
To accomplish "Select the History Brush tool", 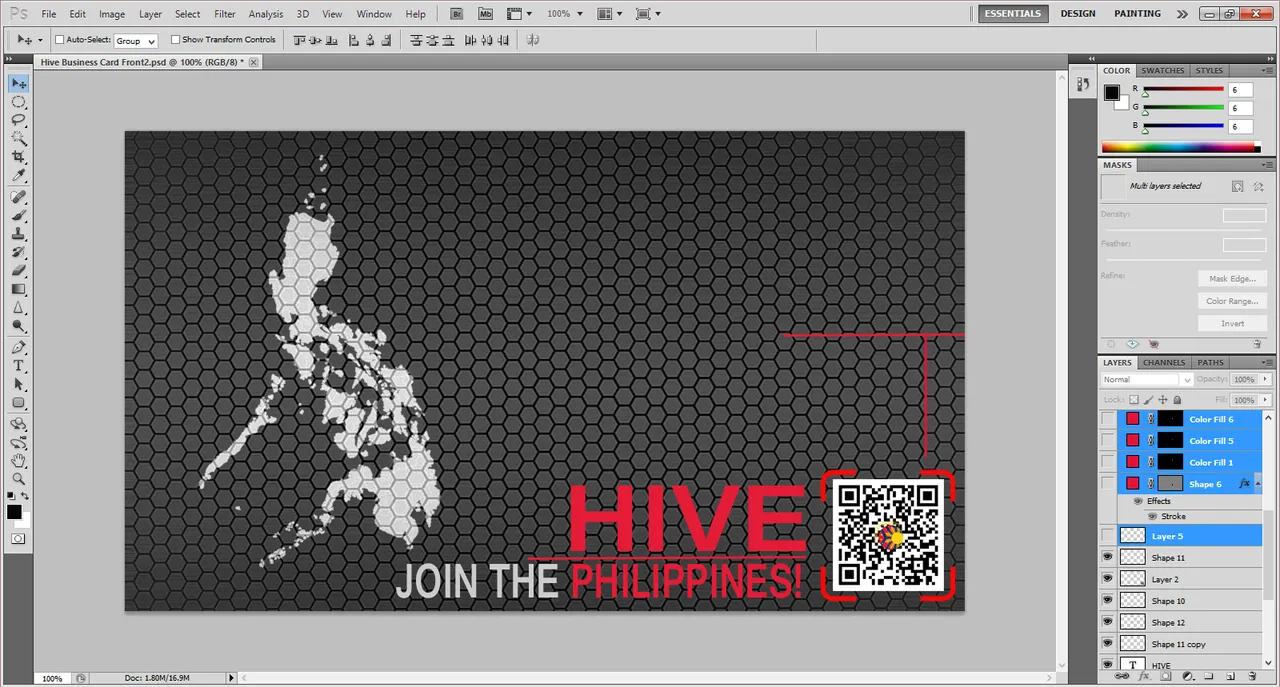I will 18,253.
